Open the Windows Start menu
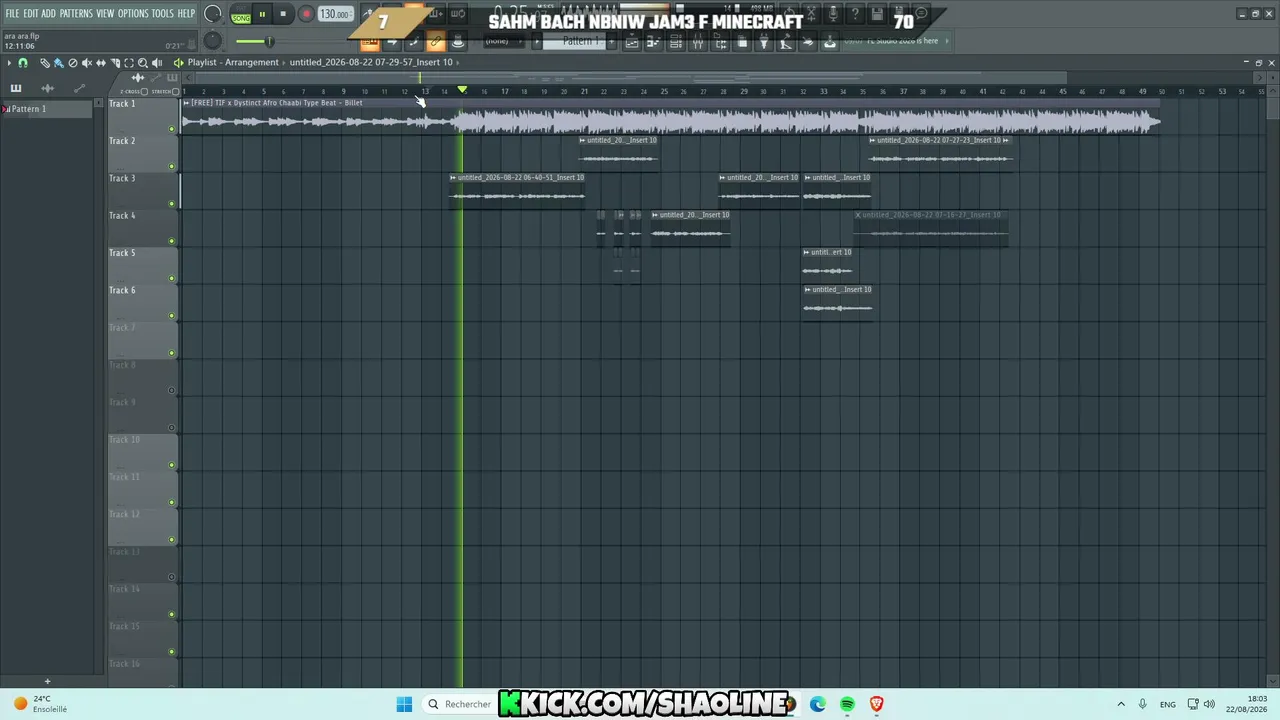This screenshot has width=1280, height=720. point(404,704)
